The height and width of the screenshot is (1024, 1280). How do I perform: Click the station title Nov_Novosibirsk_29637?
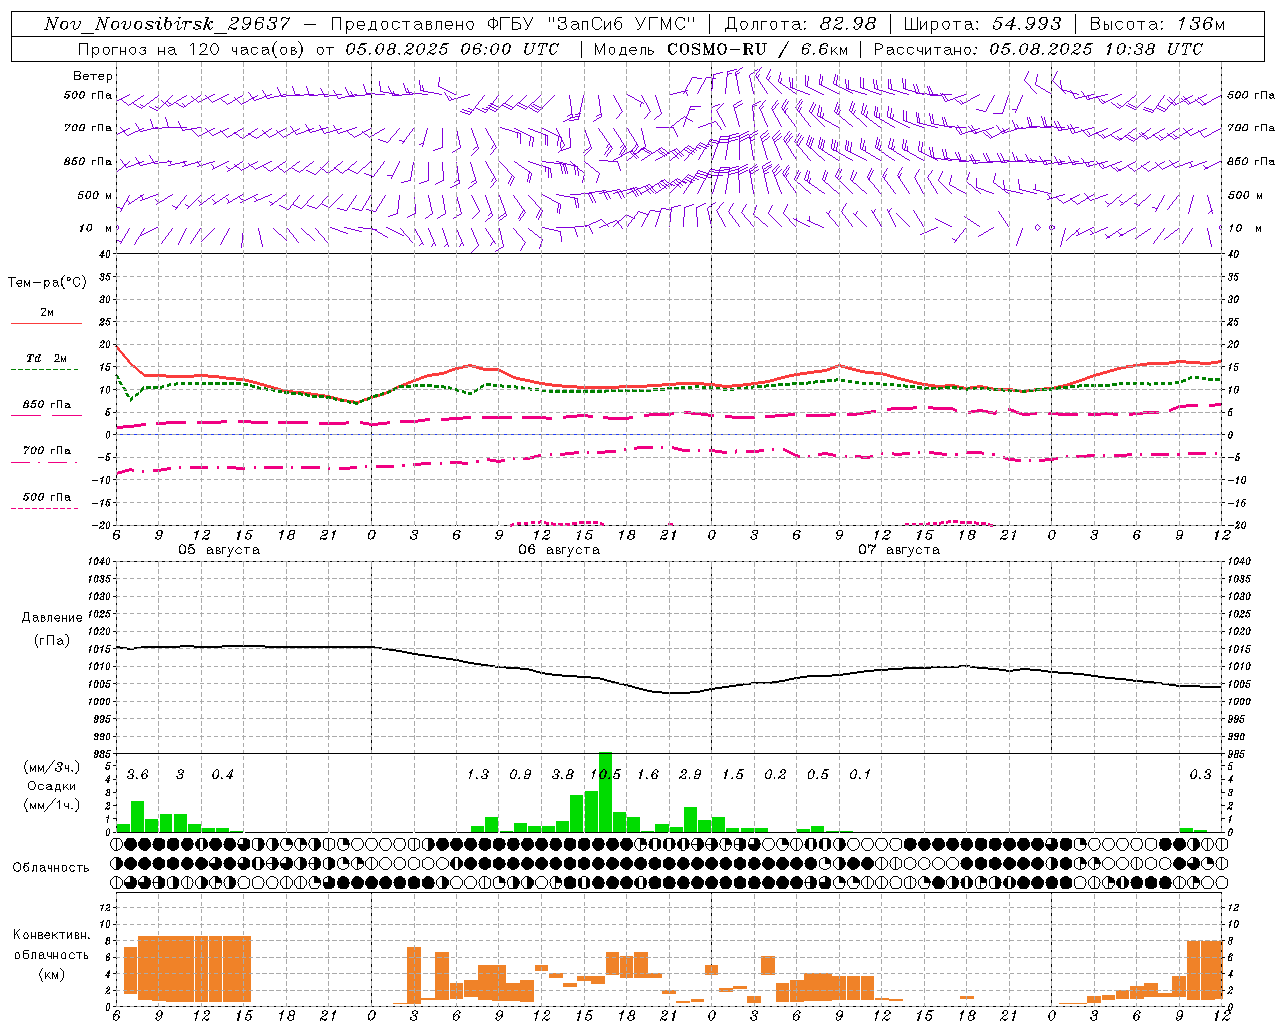click(x=167, y=24)
